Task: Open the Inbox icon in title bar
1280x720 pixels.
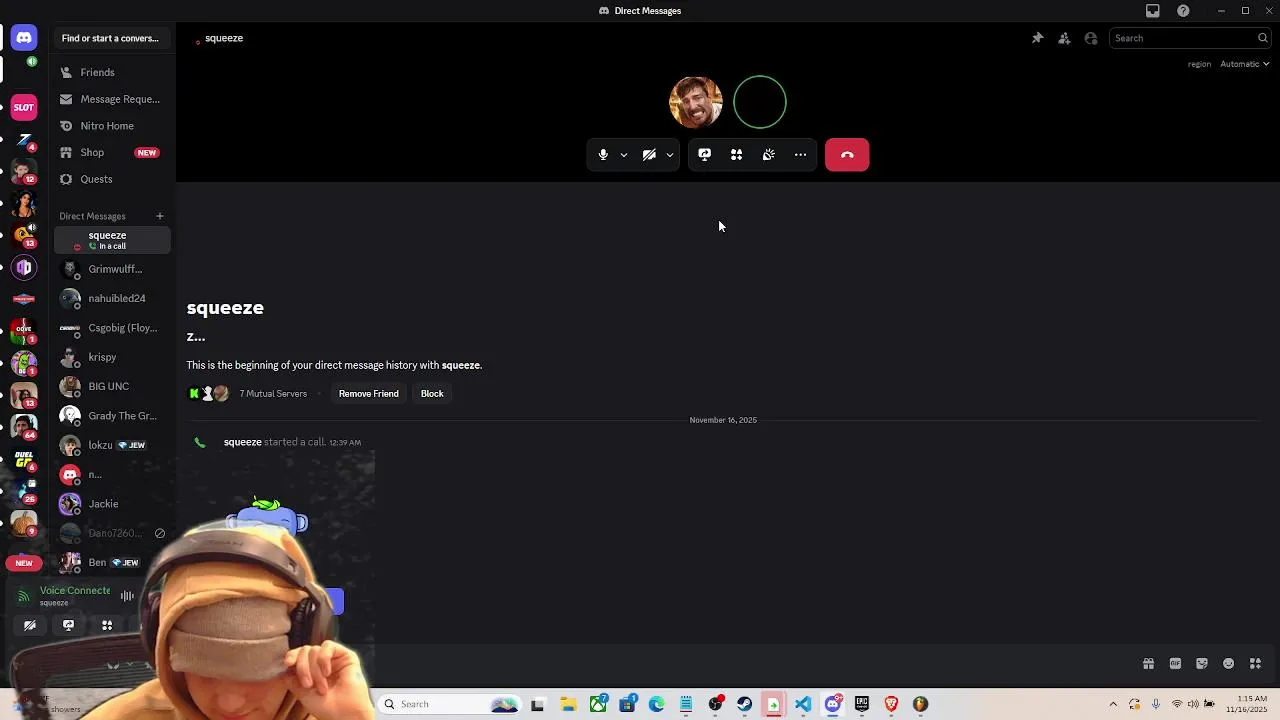Action: tap(1153, 11)
